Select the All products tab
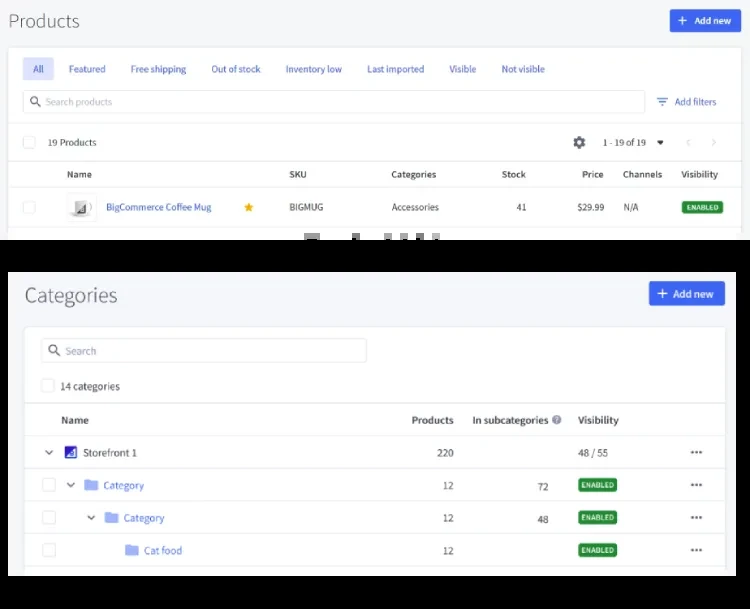The height and width of the screenshot is (609, 750). pyautogui.click(x=38, y=69)
